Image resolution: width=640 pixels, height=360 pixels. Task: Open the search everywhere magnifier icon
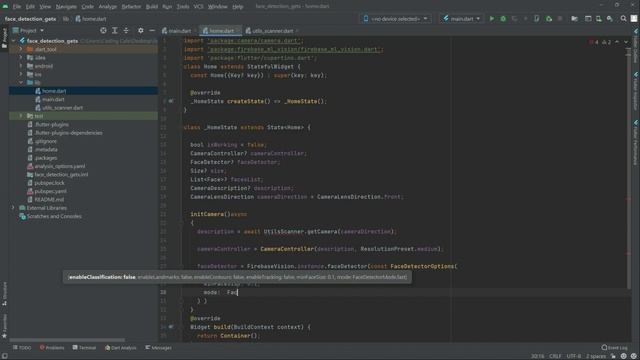pos(623,19)
